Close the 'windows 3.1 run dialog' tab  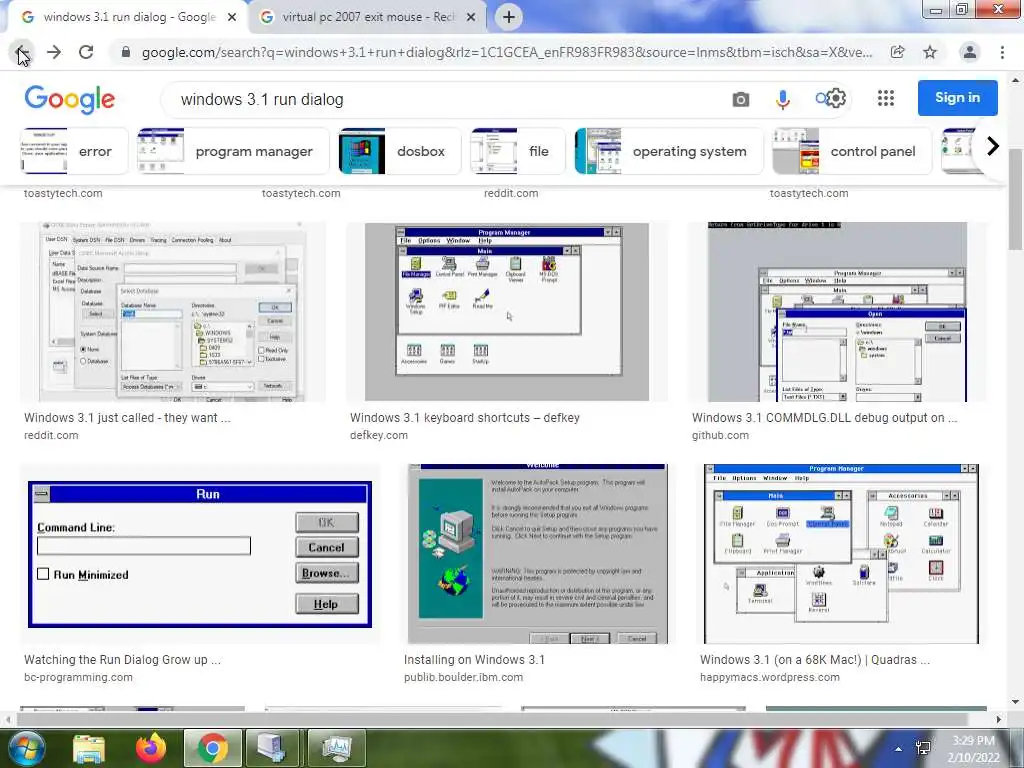tap(232, 18)
